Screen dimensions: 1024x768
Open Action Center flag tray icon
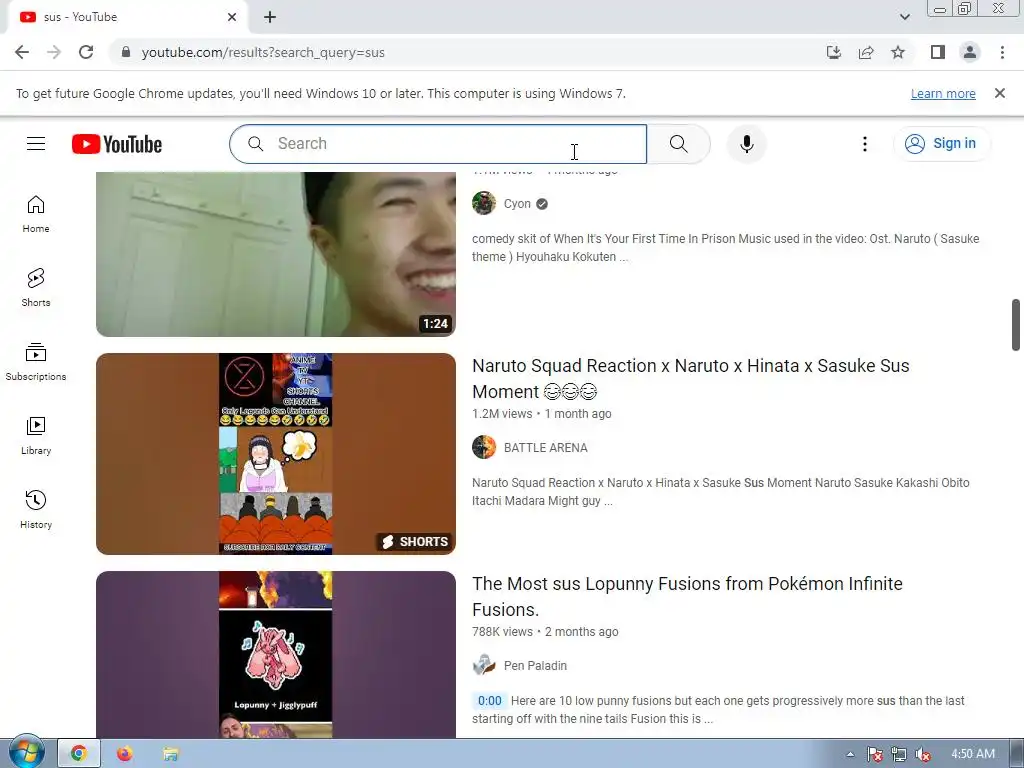pyautogui.click(x=874, y=754)
